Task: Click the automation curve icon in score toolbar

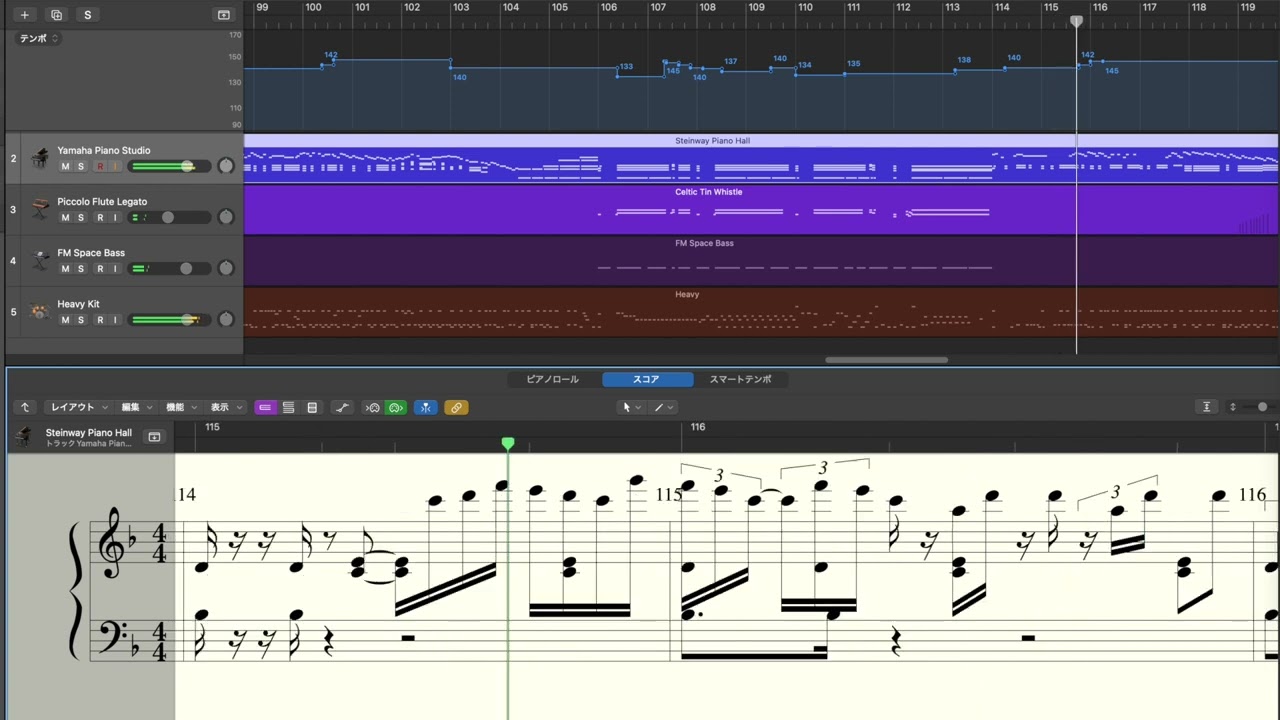Action: pos(342,407)
